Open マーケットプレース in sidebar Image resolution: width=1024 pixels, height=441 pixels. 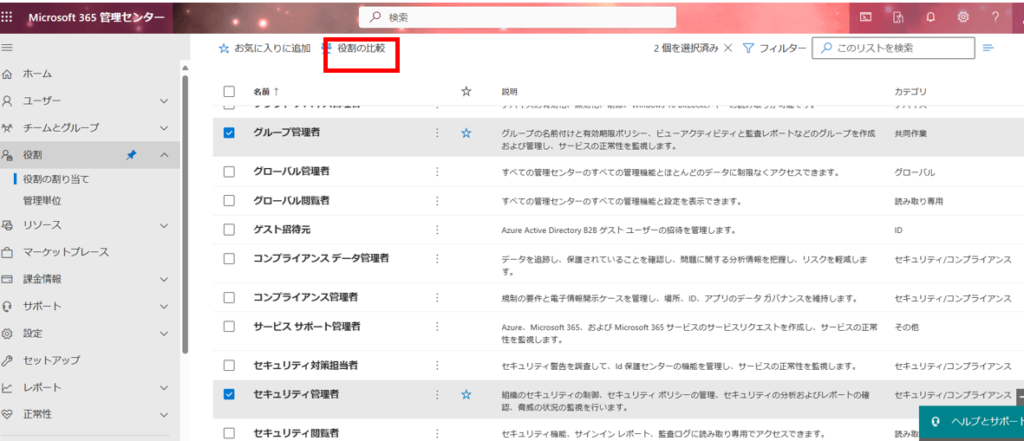[66, 252]
